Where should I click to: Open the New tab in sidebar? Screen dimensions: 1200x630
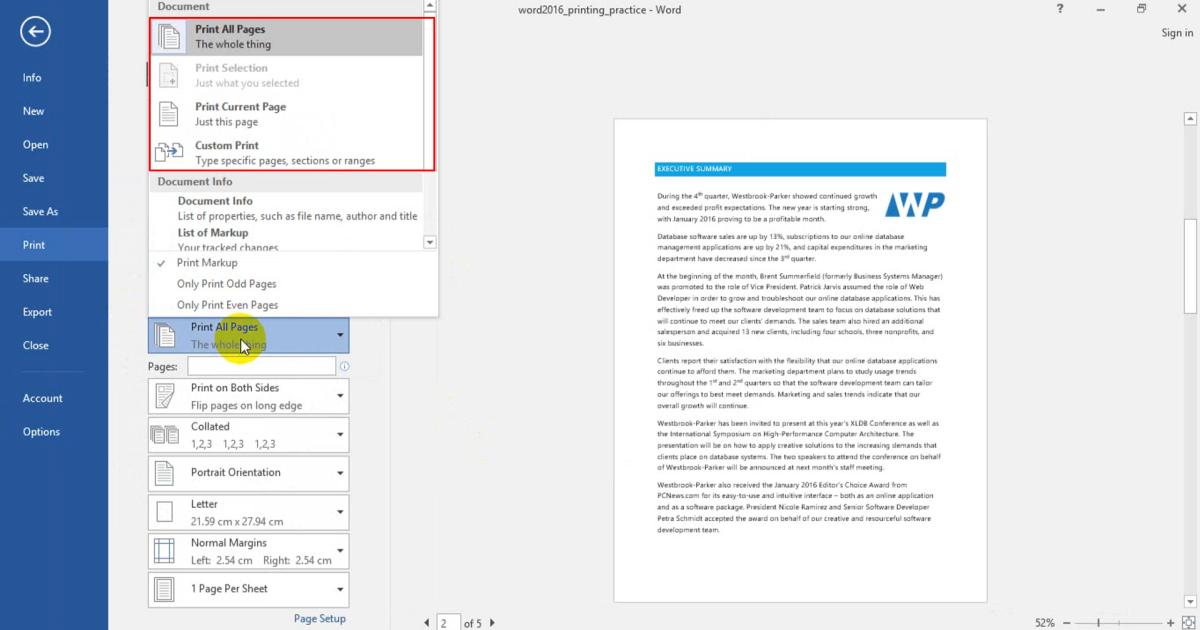(54, 111)
